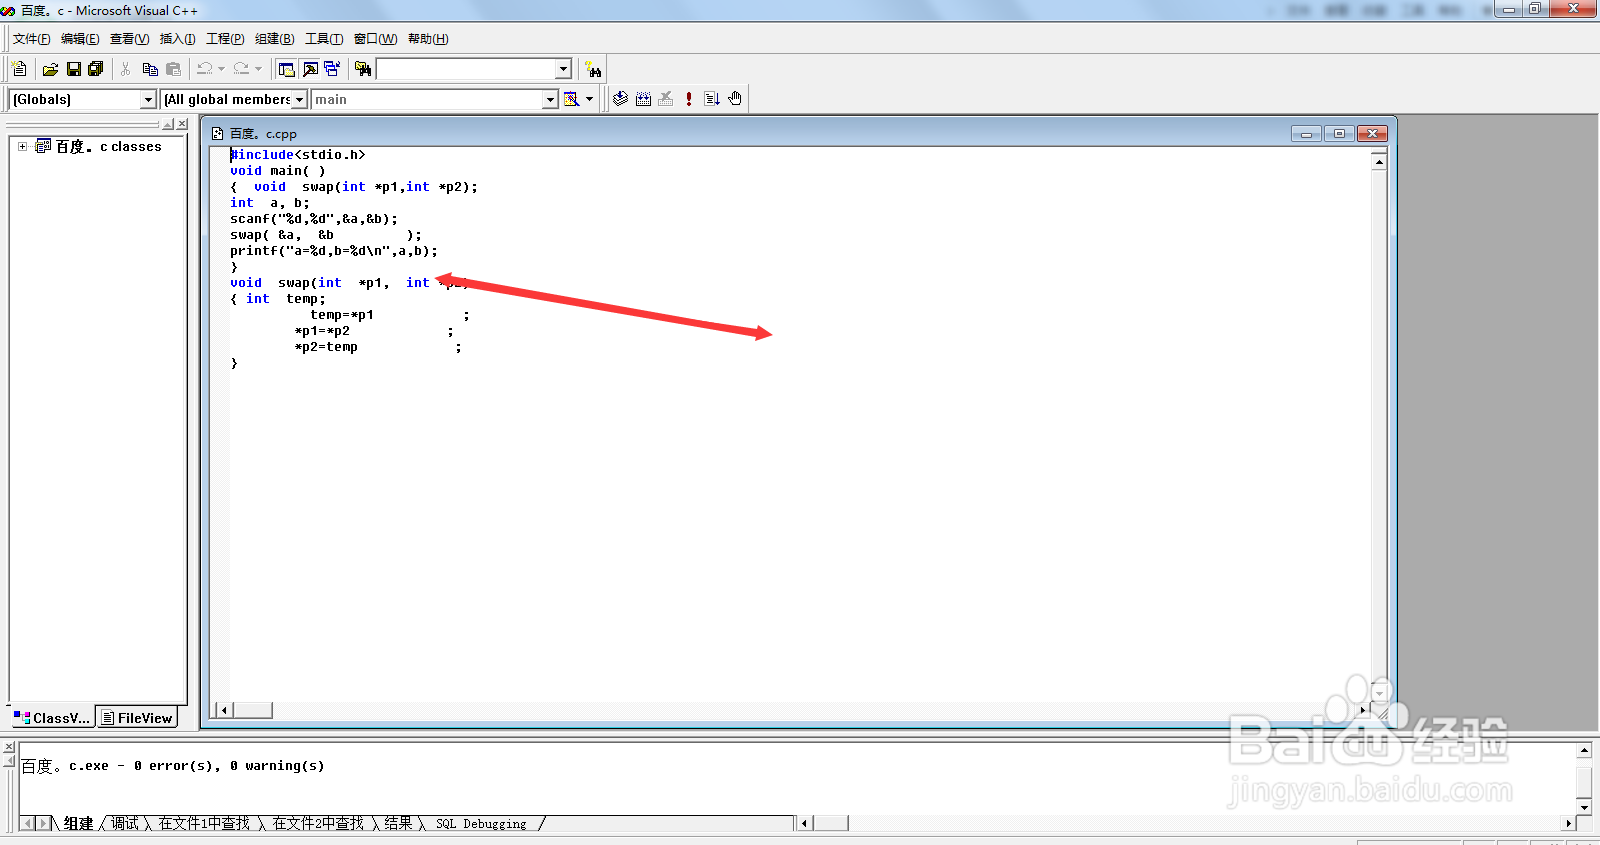Click the Go debug icon
Image resolution: width=1600 pixels, height=845 pixels.
click(x=712, y=98)
